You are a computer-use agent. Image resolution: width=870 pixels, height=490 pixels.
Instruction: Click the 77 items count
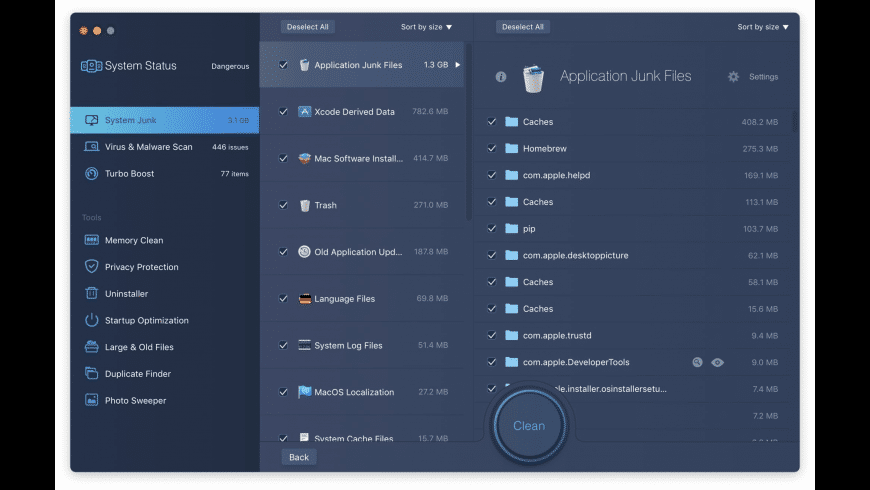tap(234, 174)
